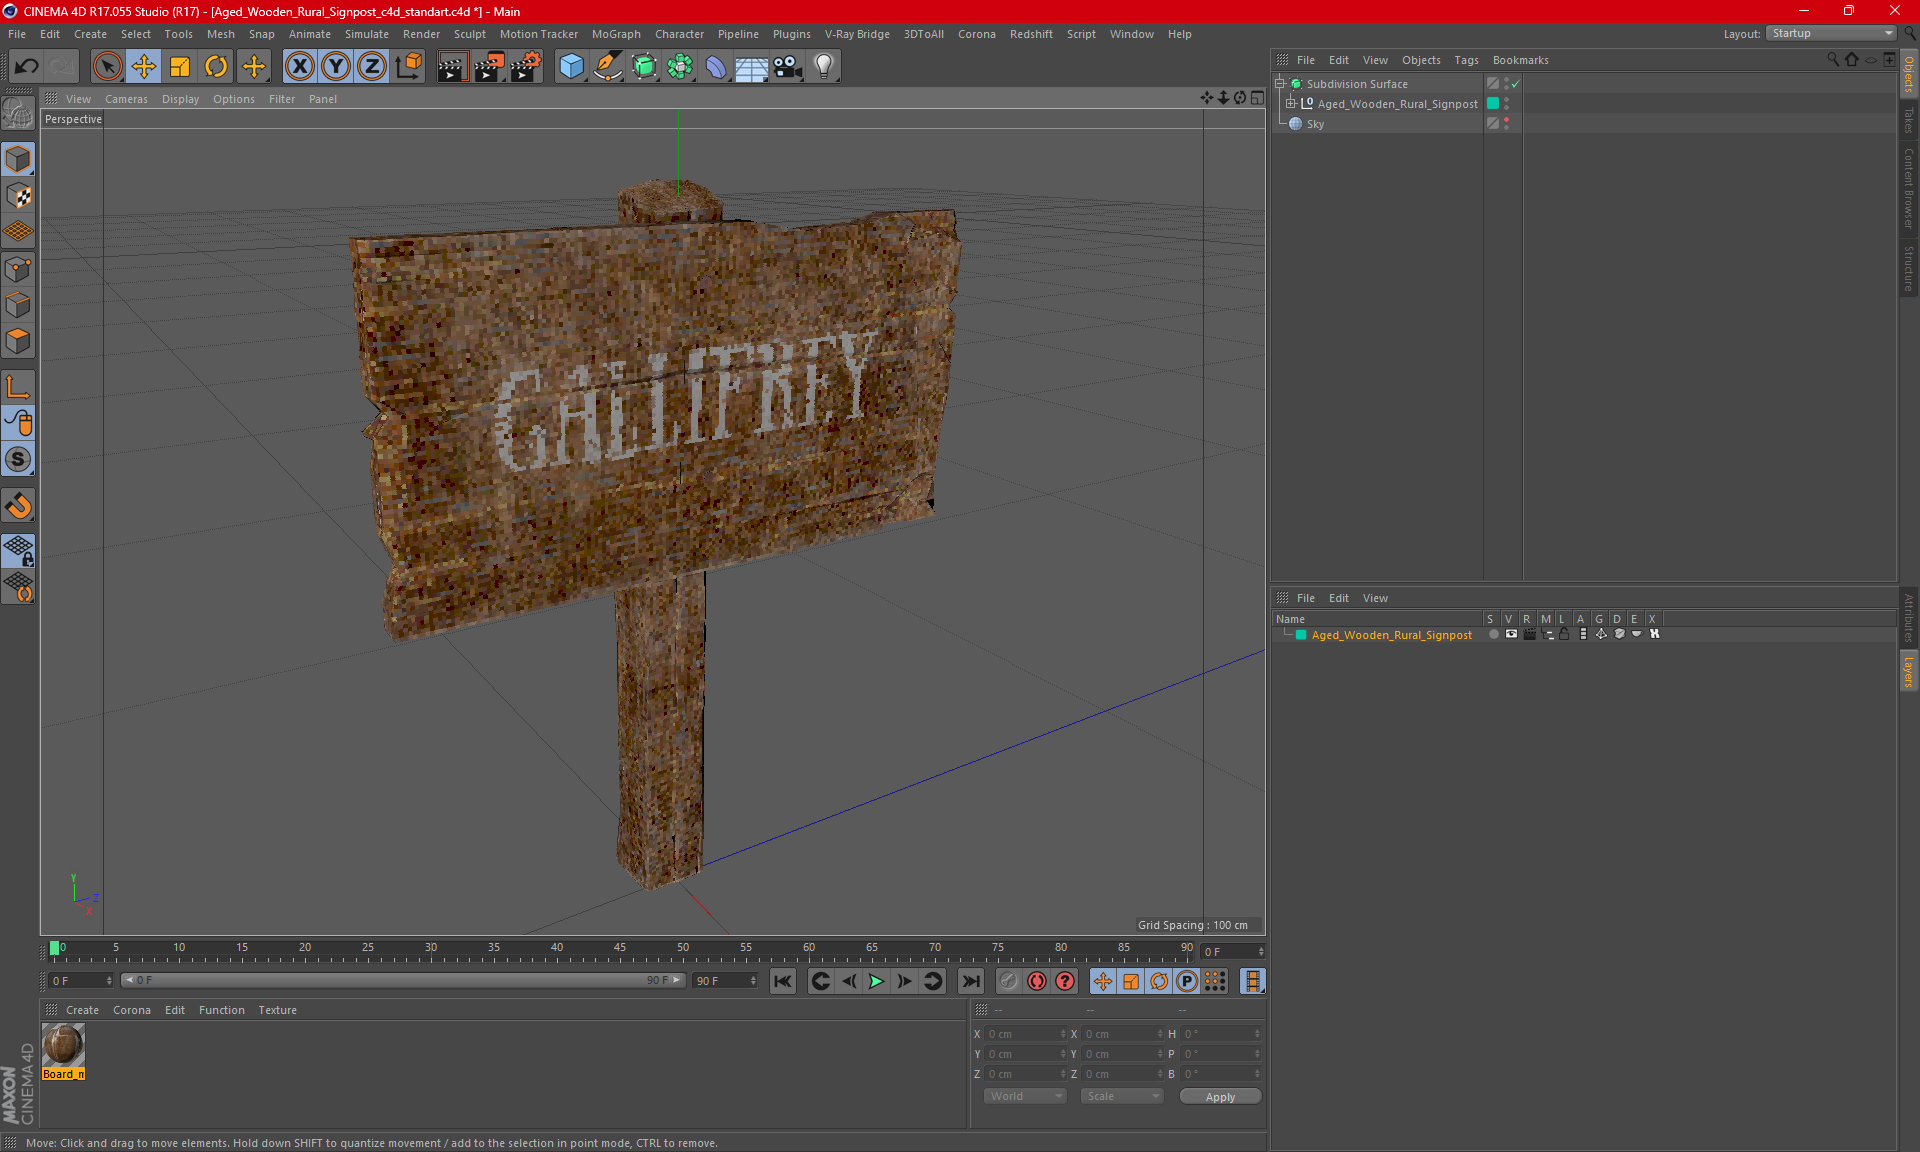Click the X position input field
Screen dimensions: 1920x1152
(1026, 1034)
